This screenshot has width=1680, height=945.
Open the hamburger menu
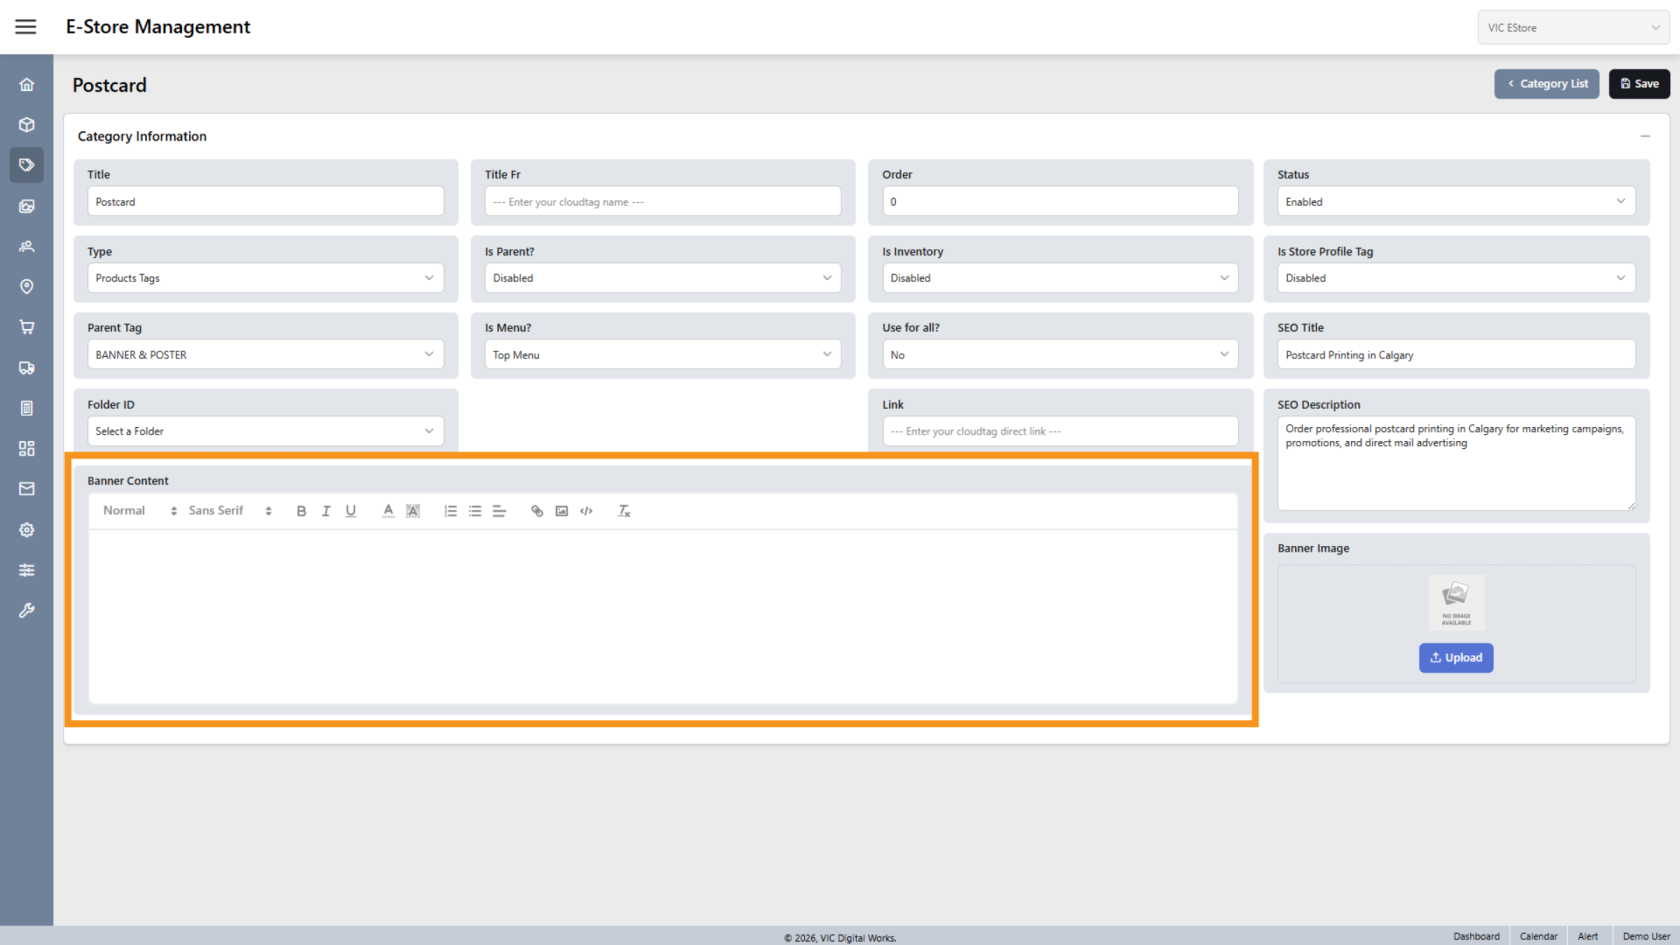[x=26, y=27]
